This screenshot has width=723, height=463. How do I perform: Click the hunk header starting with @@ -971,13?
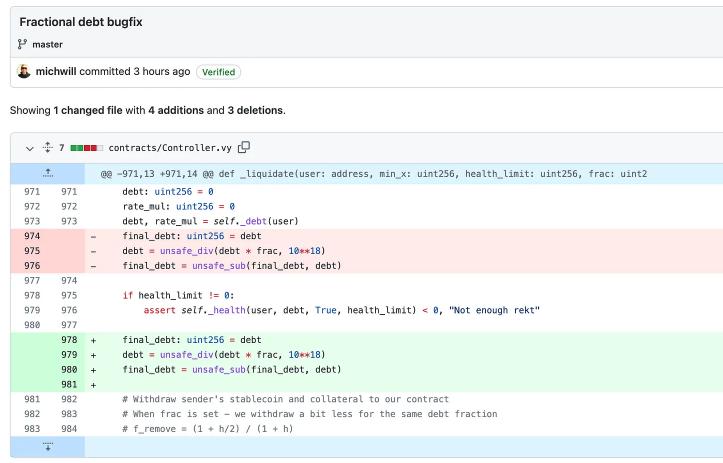(373, 174)
